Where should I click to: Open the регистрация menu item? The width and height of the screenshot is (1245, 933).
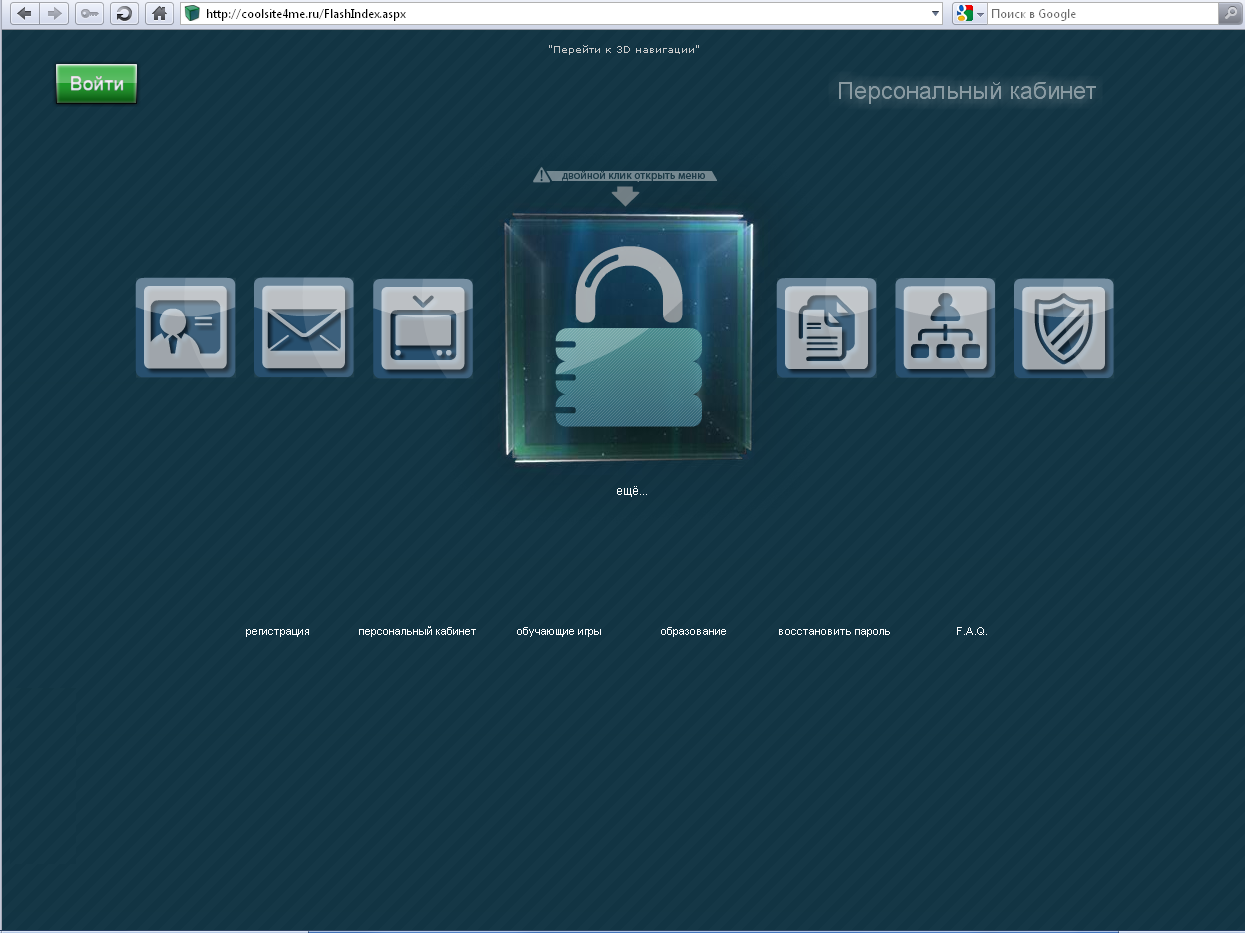tap(277, 631)
